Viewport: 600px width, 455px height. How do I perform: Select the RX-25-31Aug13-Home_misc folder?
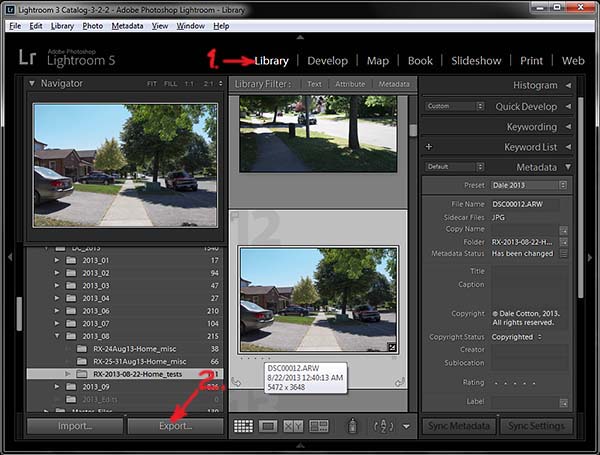(140, 362)
